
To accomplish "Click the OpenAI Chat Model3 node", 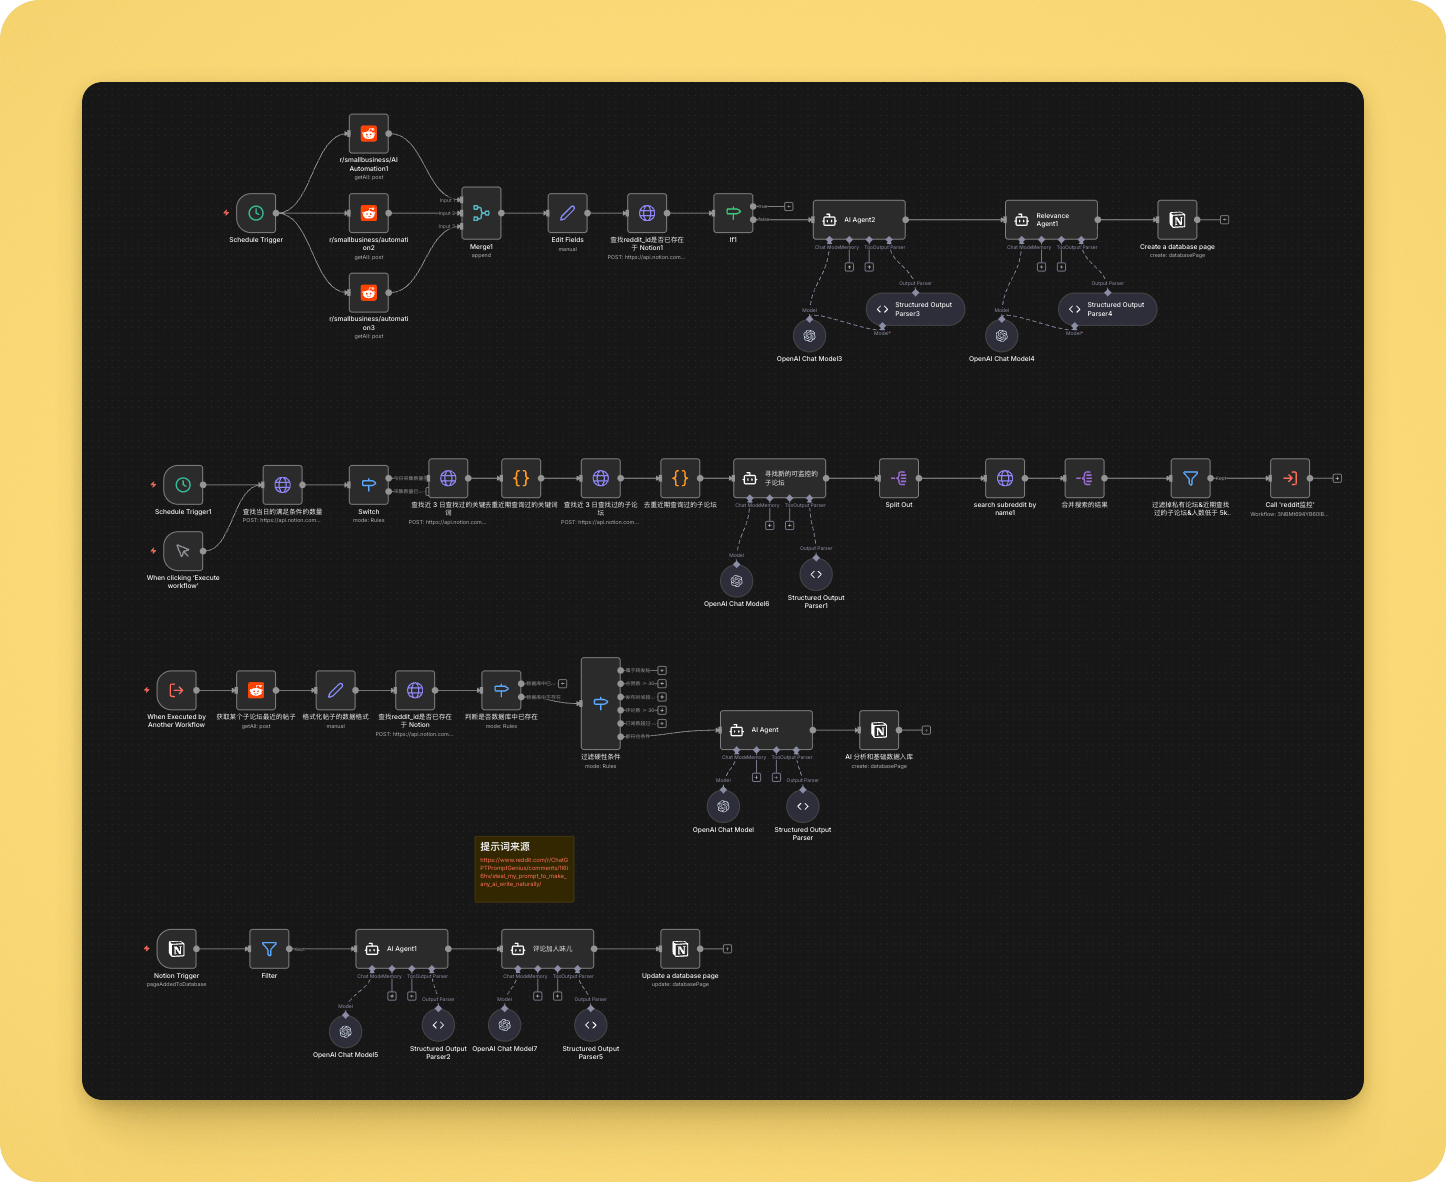I will (809, 336).
